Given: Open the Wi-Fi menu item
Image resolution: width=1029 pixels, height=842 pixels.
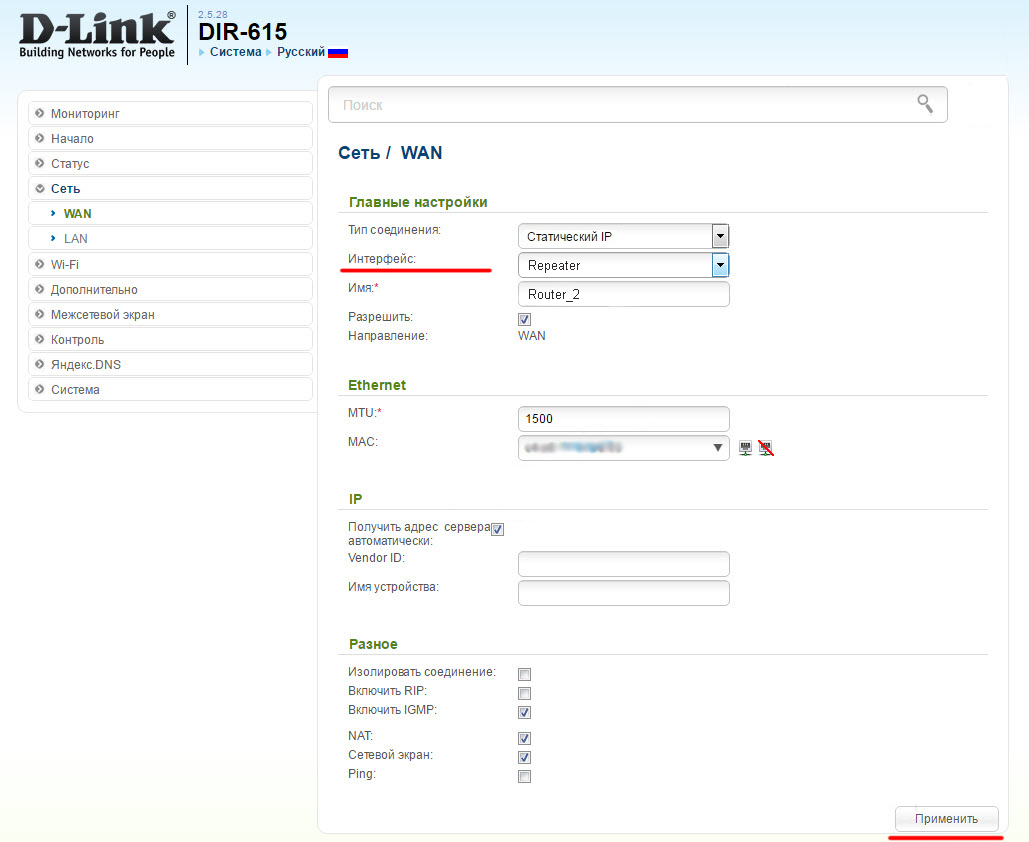Looking at the screenshot, I should click(171, 264).
